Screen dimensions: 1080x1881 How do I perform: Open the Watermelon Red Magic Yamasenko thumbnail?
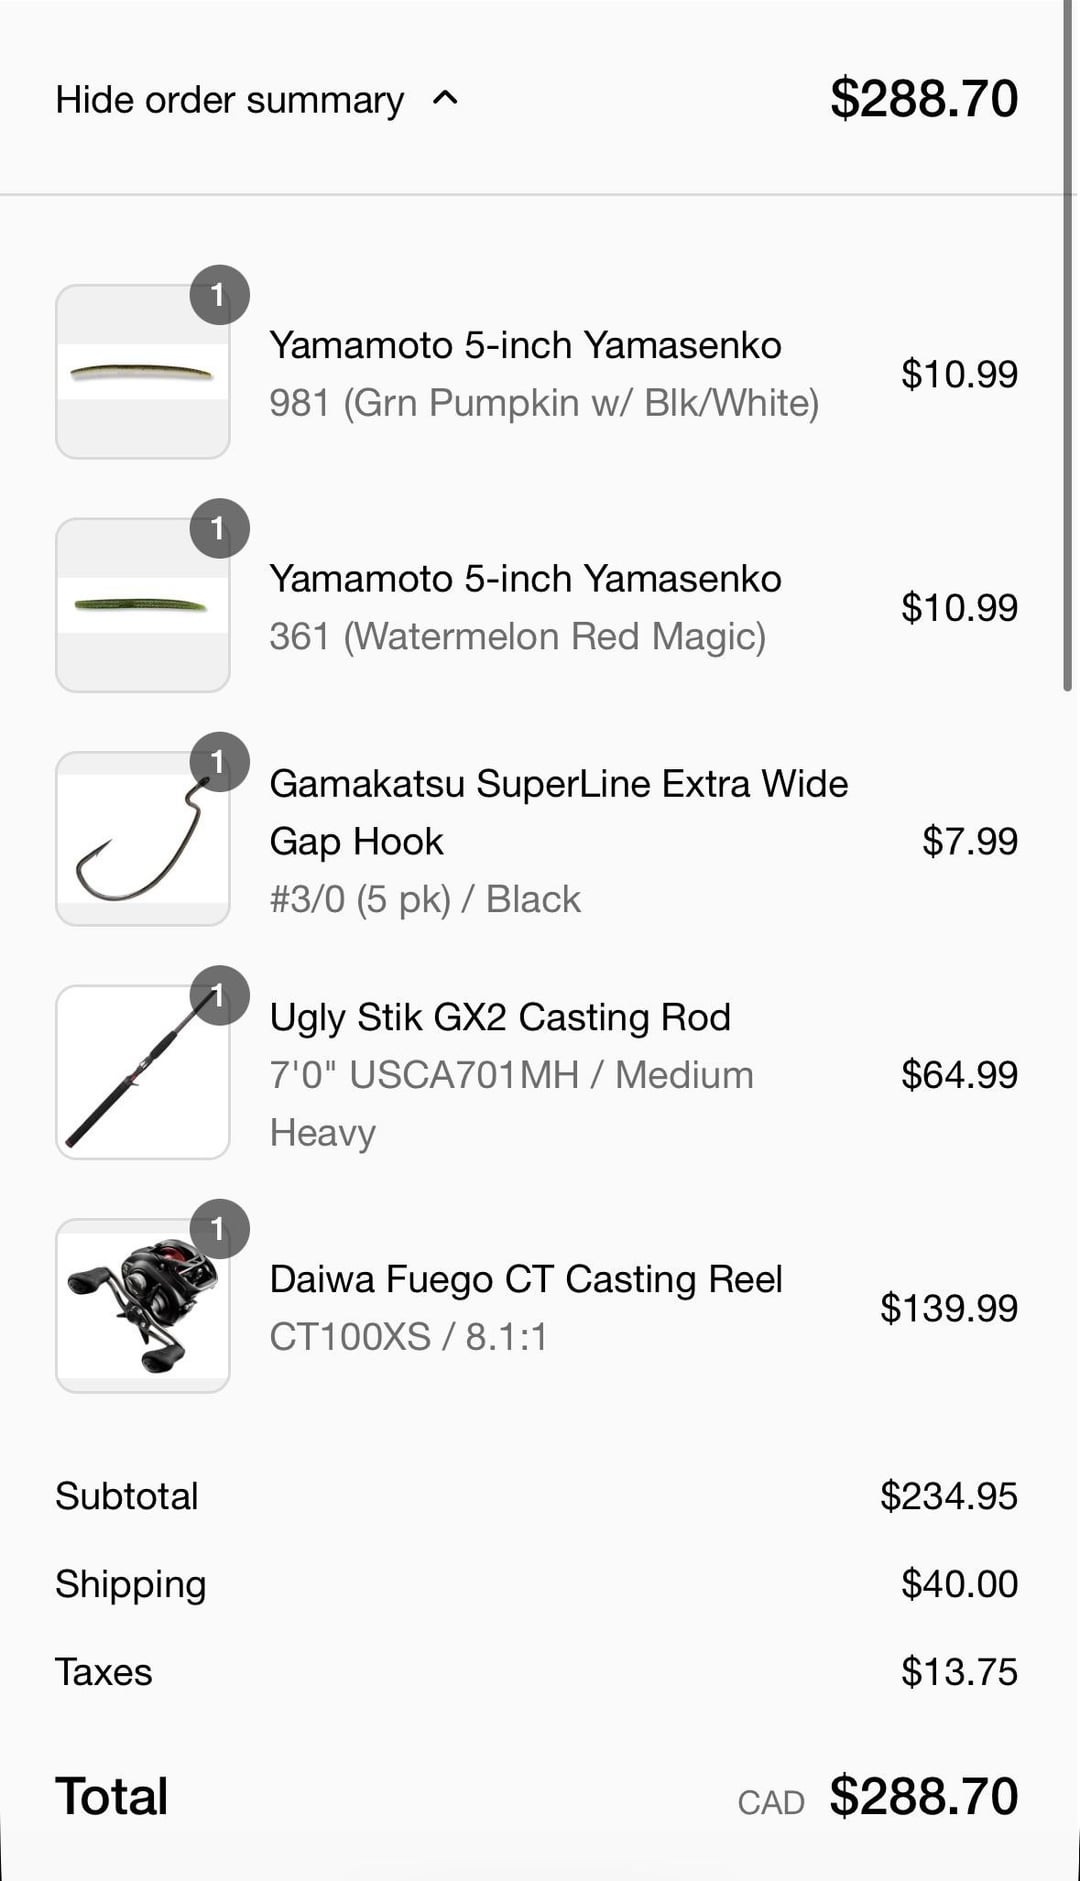pyautogui.click(x=142, y=606)
